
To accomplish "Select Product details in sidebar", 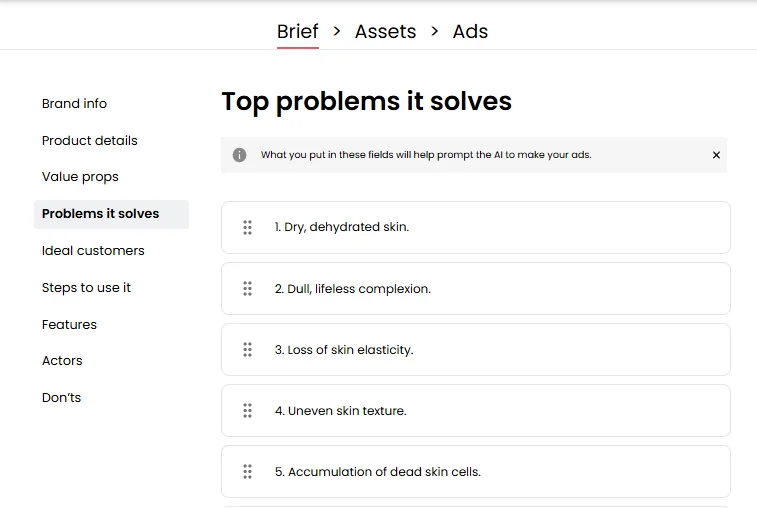I will [x=90, y=141].
